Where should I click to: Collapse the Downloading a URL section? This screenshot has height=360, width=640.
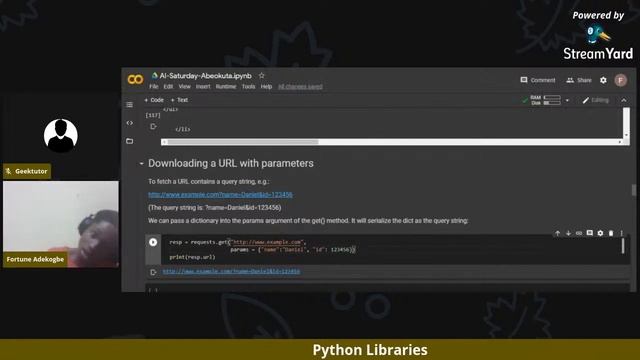[141, 163]
